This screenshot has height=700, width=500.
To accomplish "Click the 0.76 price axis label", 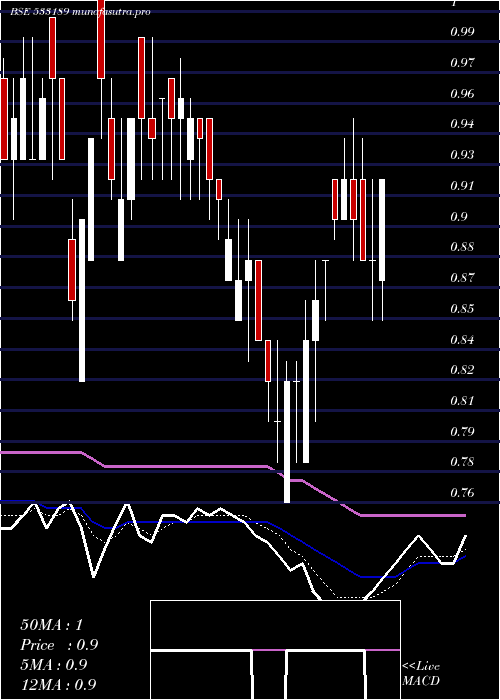I will coord(462,493).
